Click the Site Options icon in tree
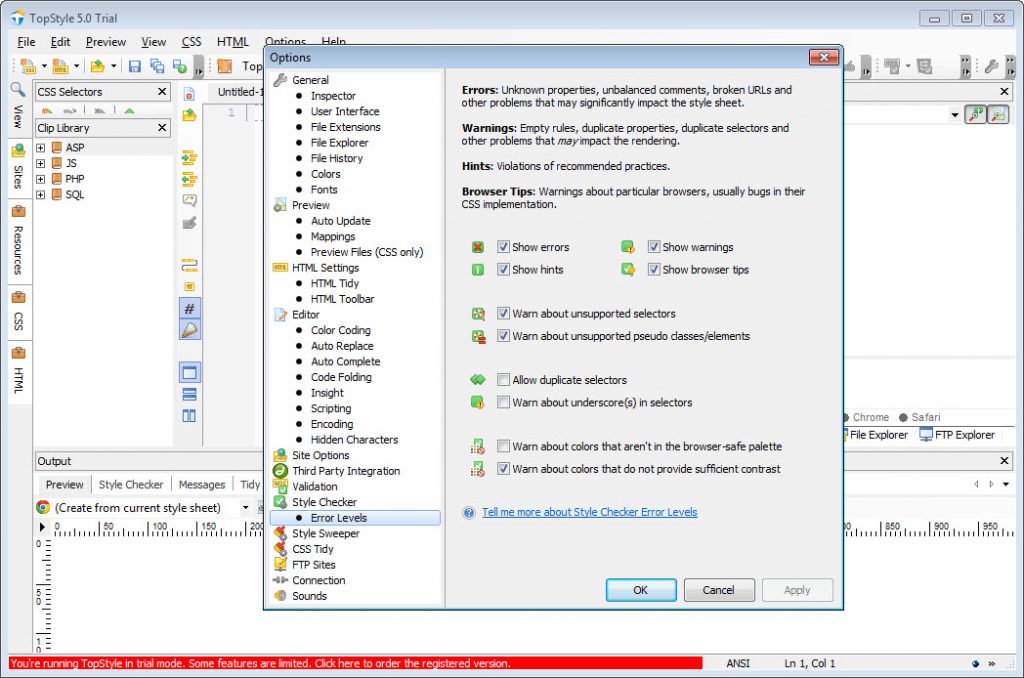 point(280,455)
